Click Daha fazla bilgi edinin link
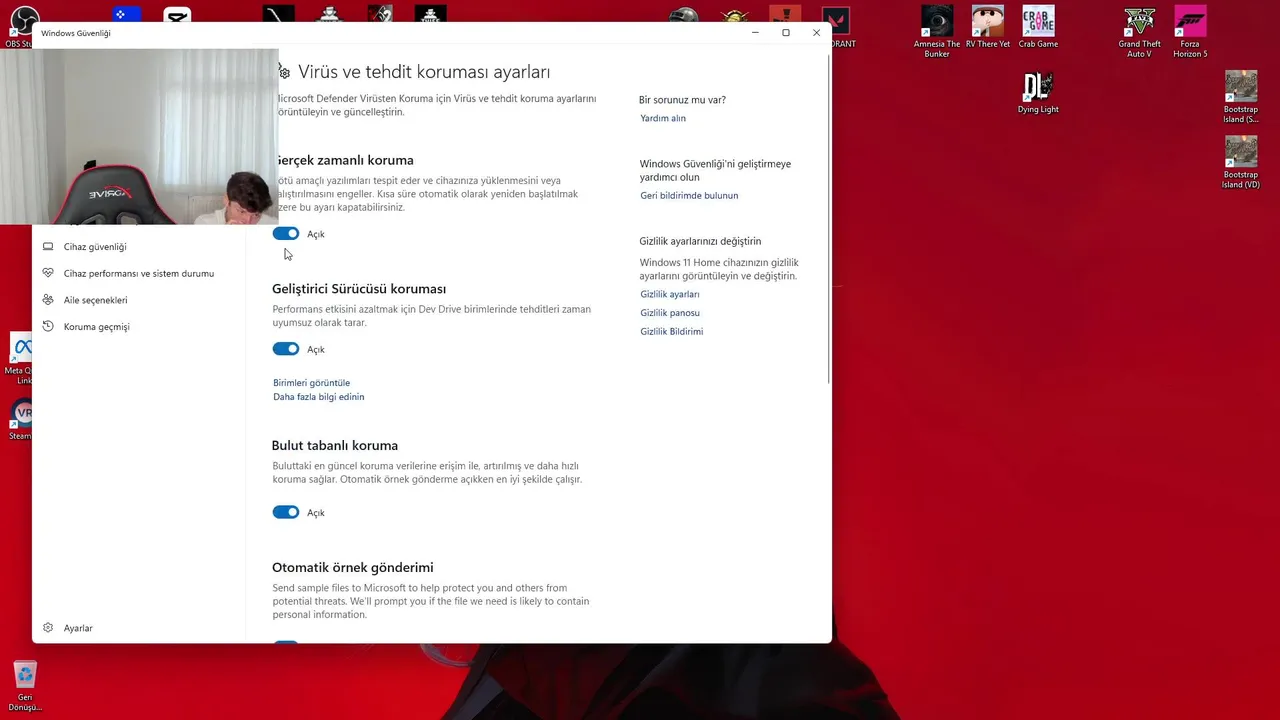Image resolution: width=1280 pixels, height=720 pixels. [318, 397]
